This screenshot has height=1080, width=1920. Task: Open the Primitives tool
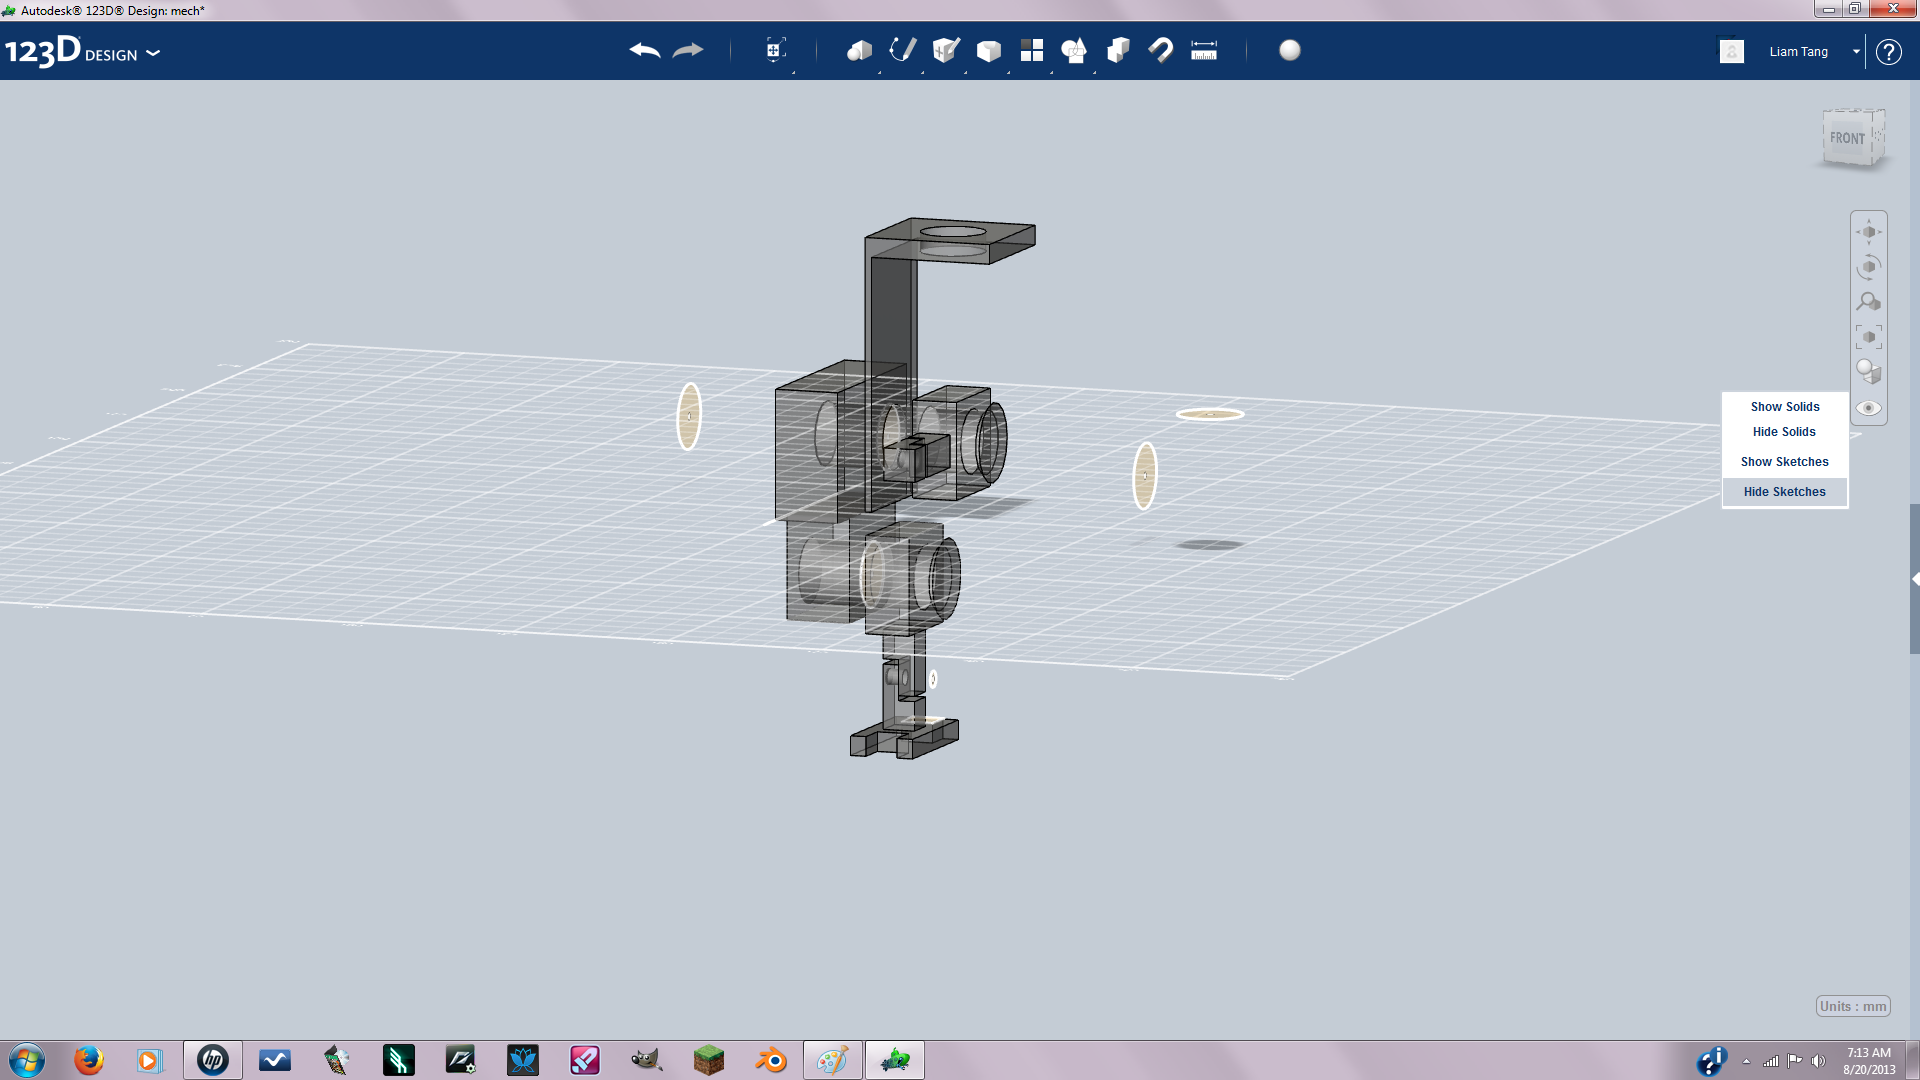pos(859,50)
